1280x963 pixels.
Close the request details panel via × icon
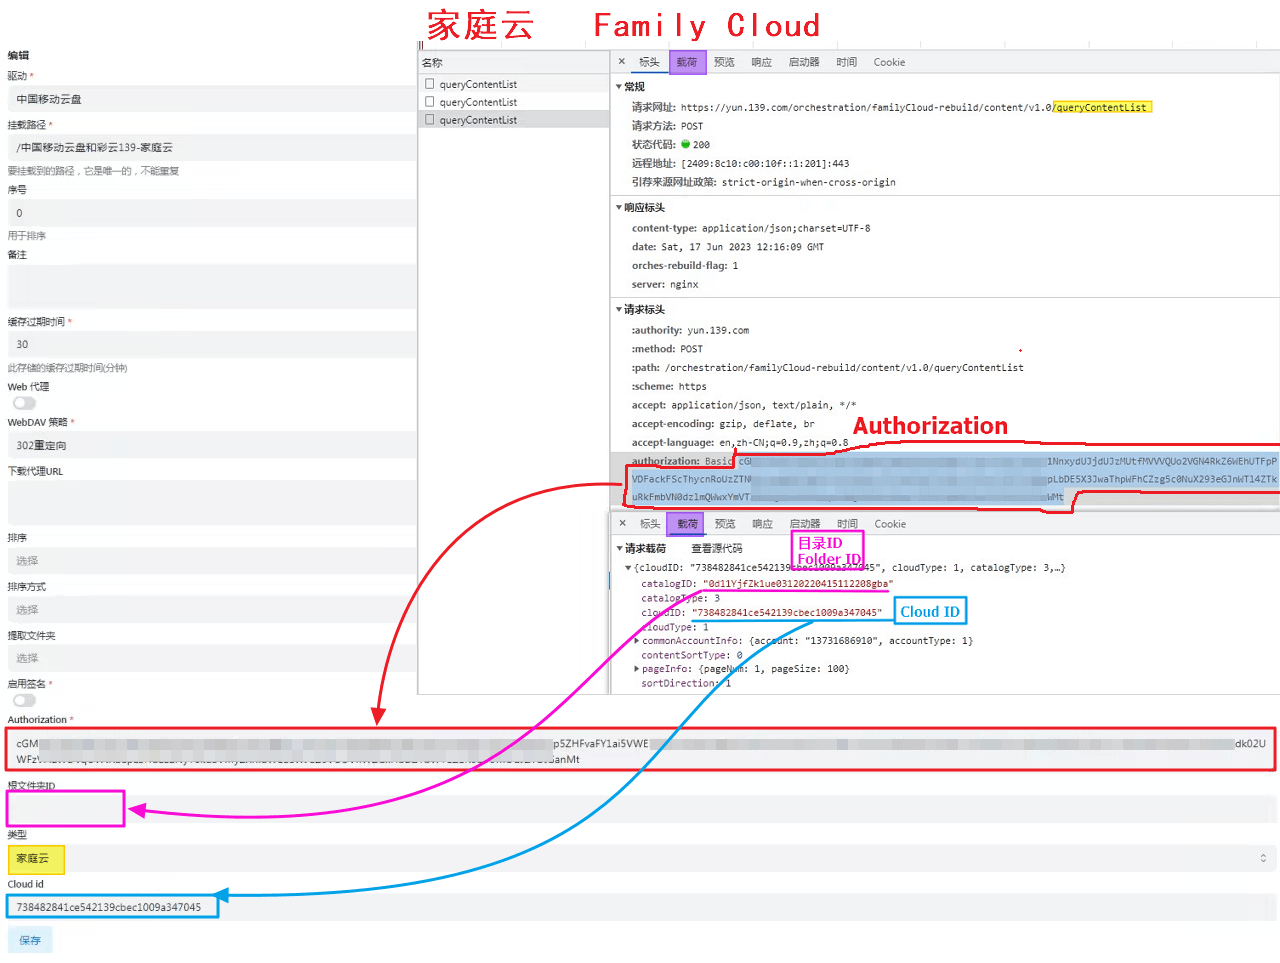click(621, 61)
